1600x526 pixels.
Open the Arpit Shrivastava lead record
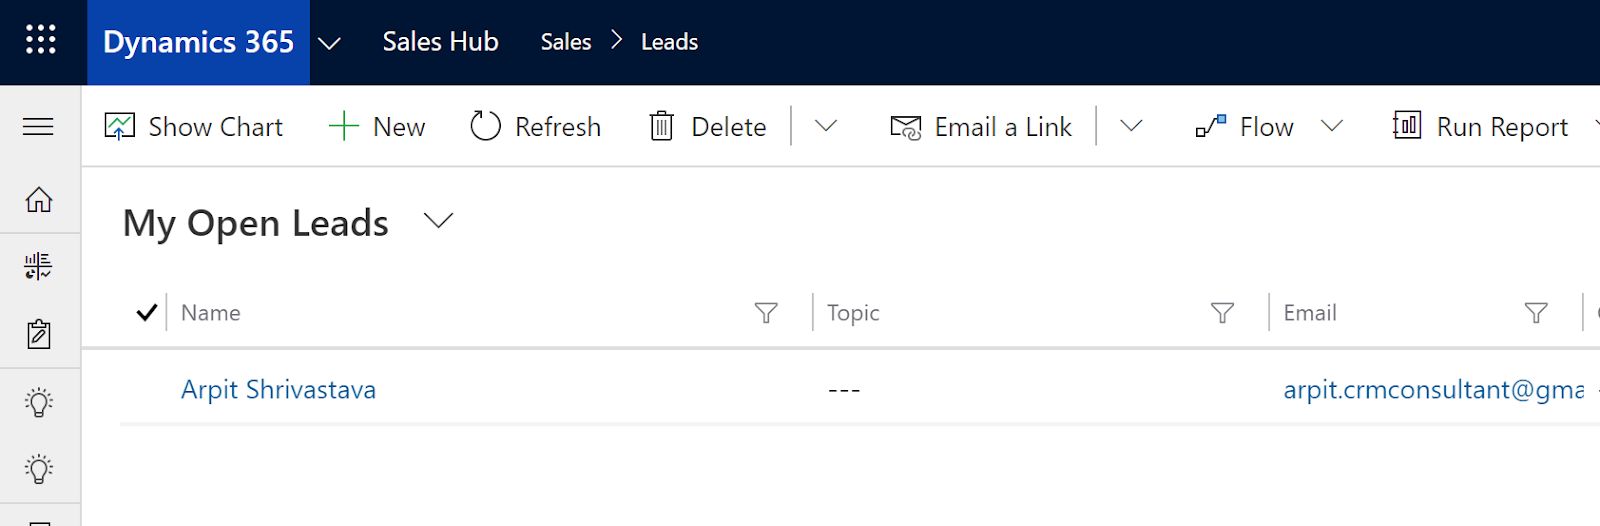click(x=278, y=390)
